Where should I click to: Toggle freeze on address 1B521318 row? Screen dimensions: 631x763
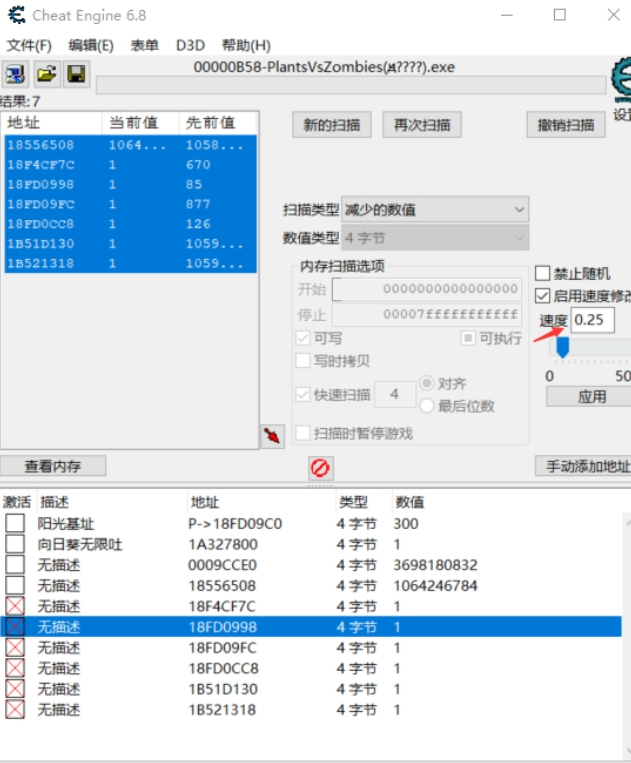click(15, 710)
